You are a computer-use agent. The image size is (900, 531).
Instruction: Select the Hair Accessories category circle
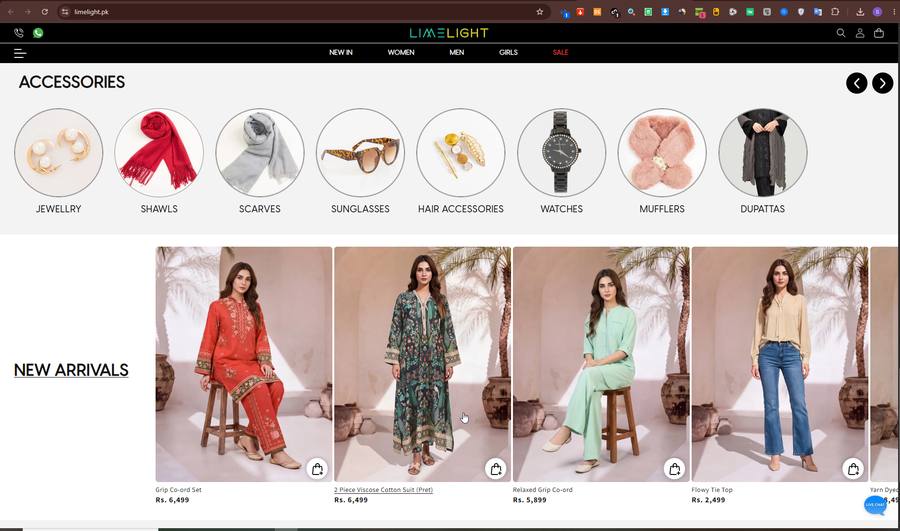pyautogui.click(x=461, y=153)
